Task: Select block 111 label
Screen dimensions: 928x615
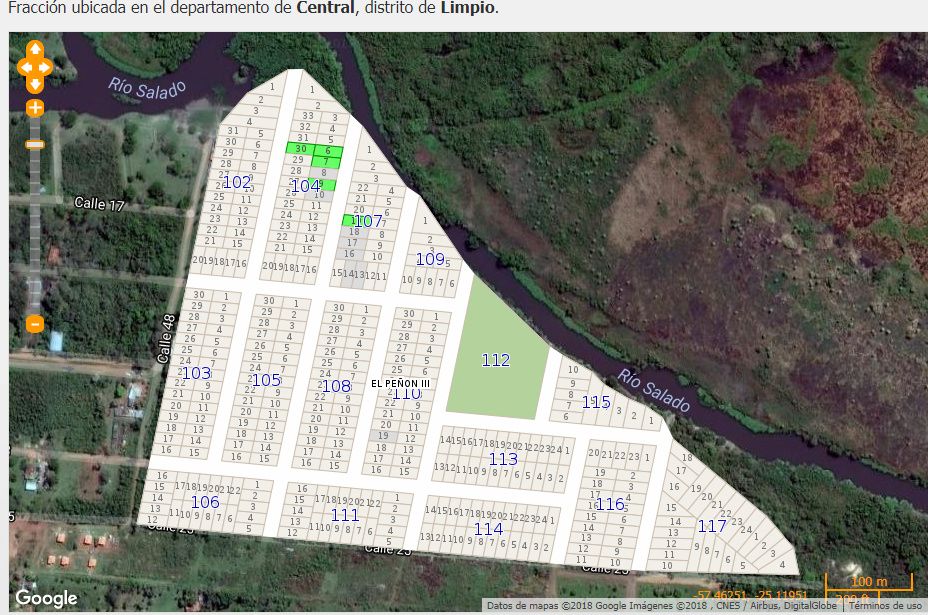Action: tap(345, 515)
